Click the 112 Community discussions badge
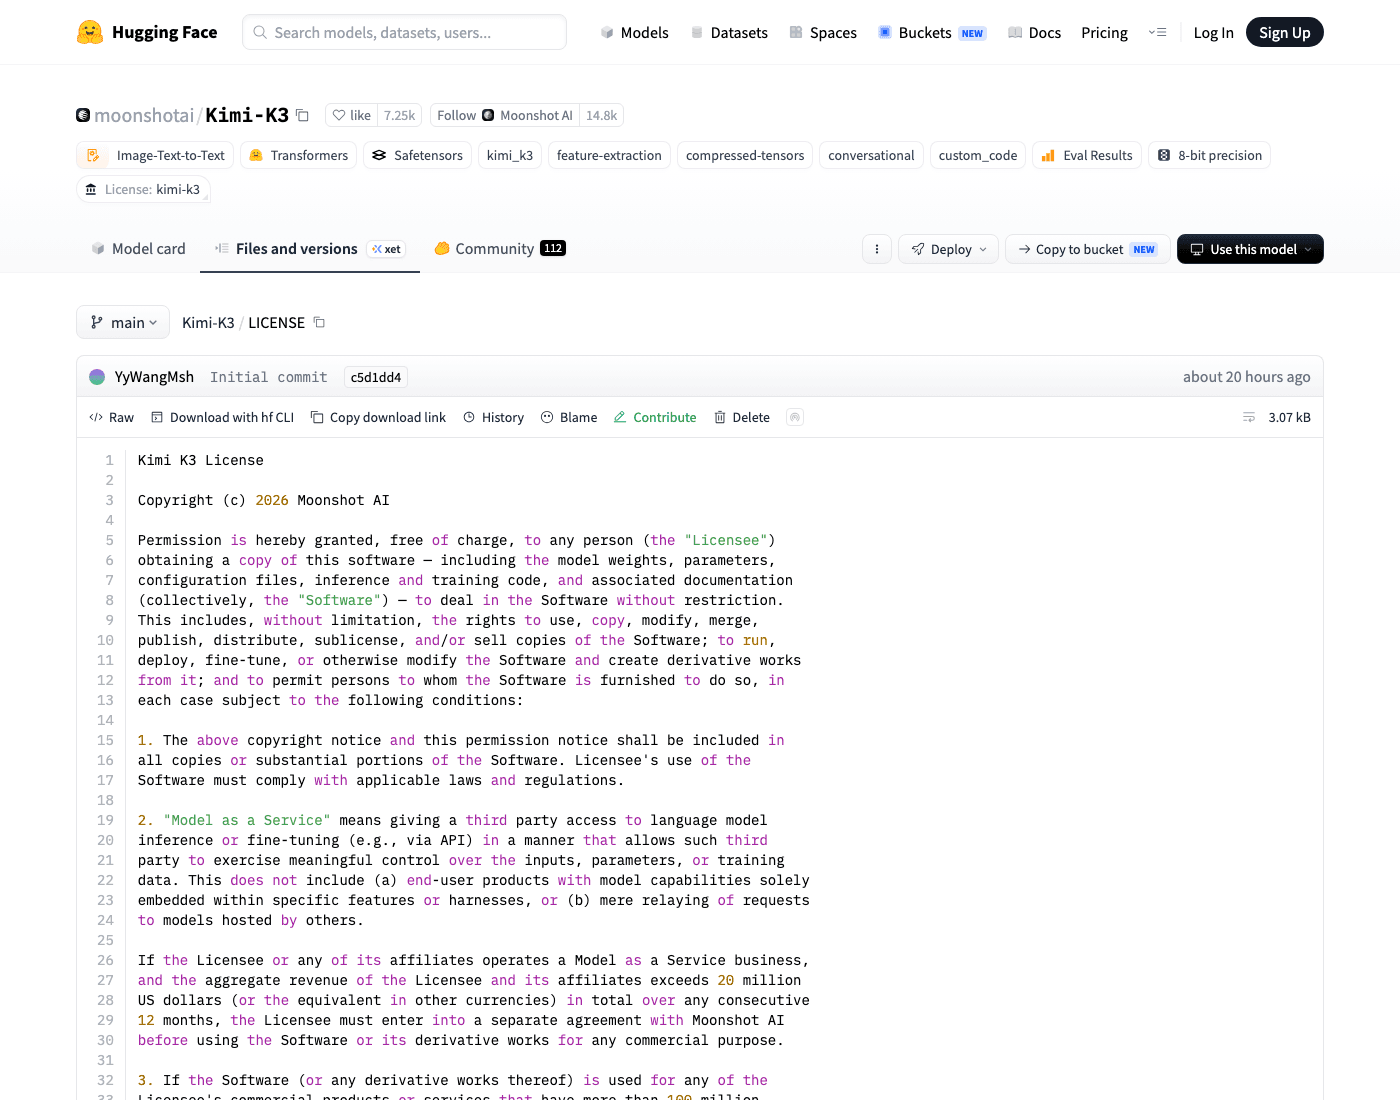The width and height of the screenshot is (1400, 1100). [x=553, y=248]
